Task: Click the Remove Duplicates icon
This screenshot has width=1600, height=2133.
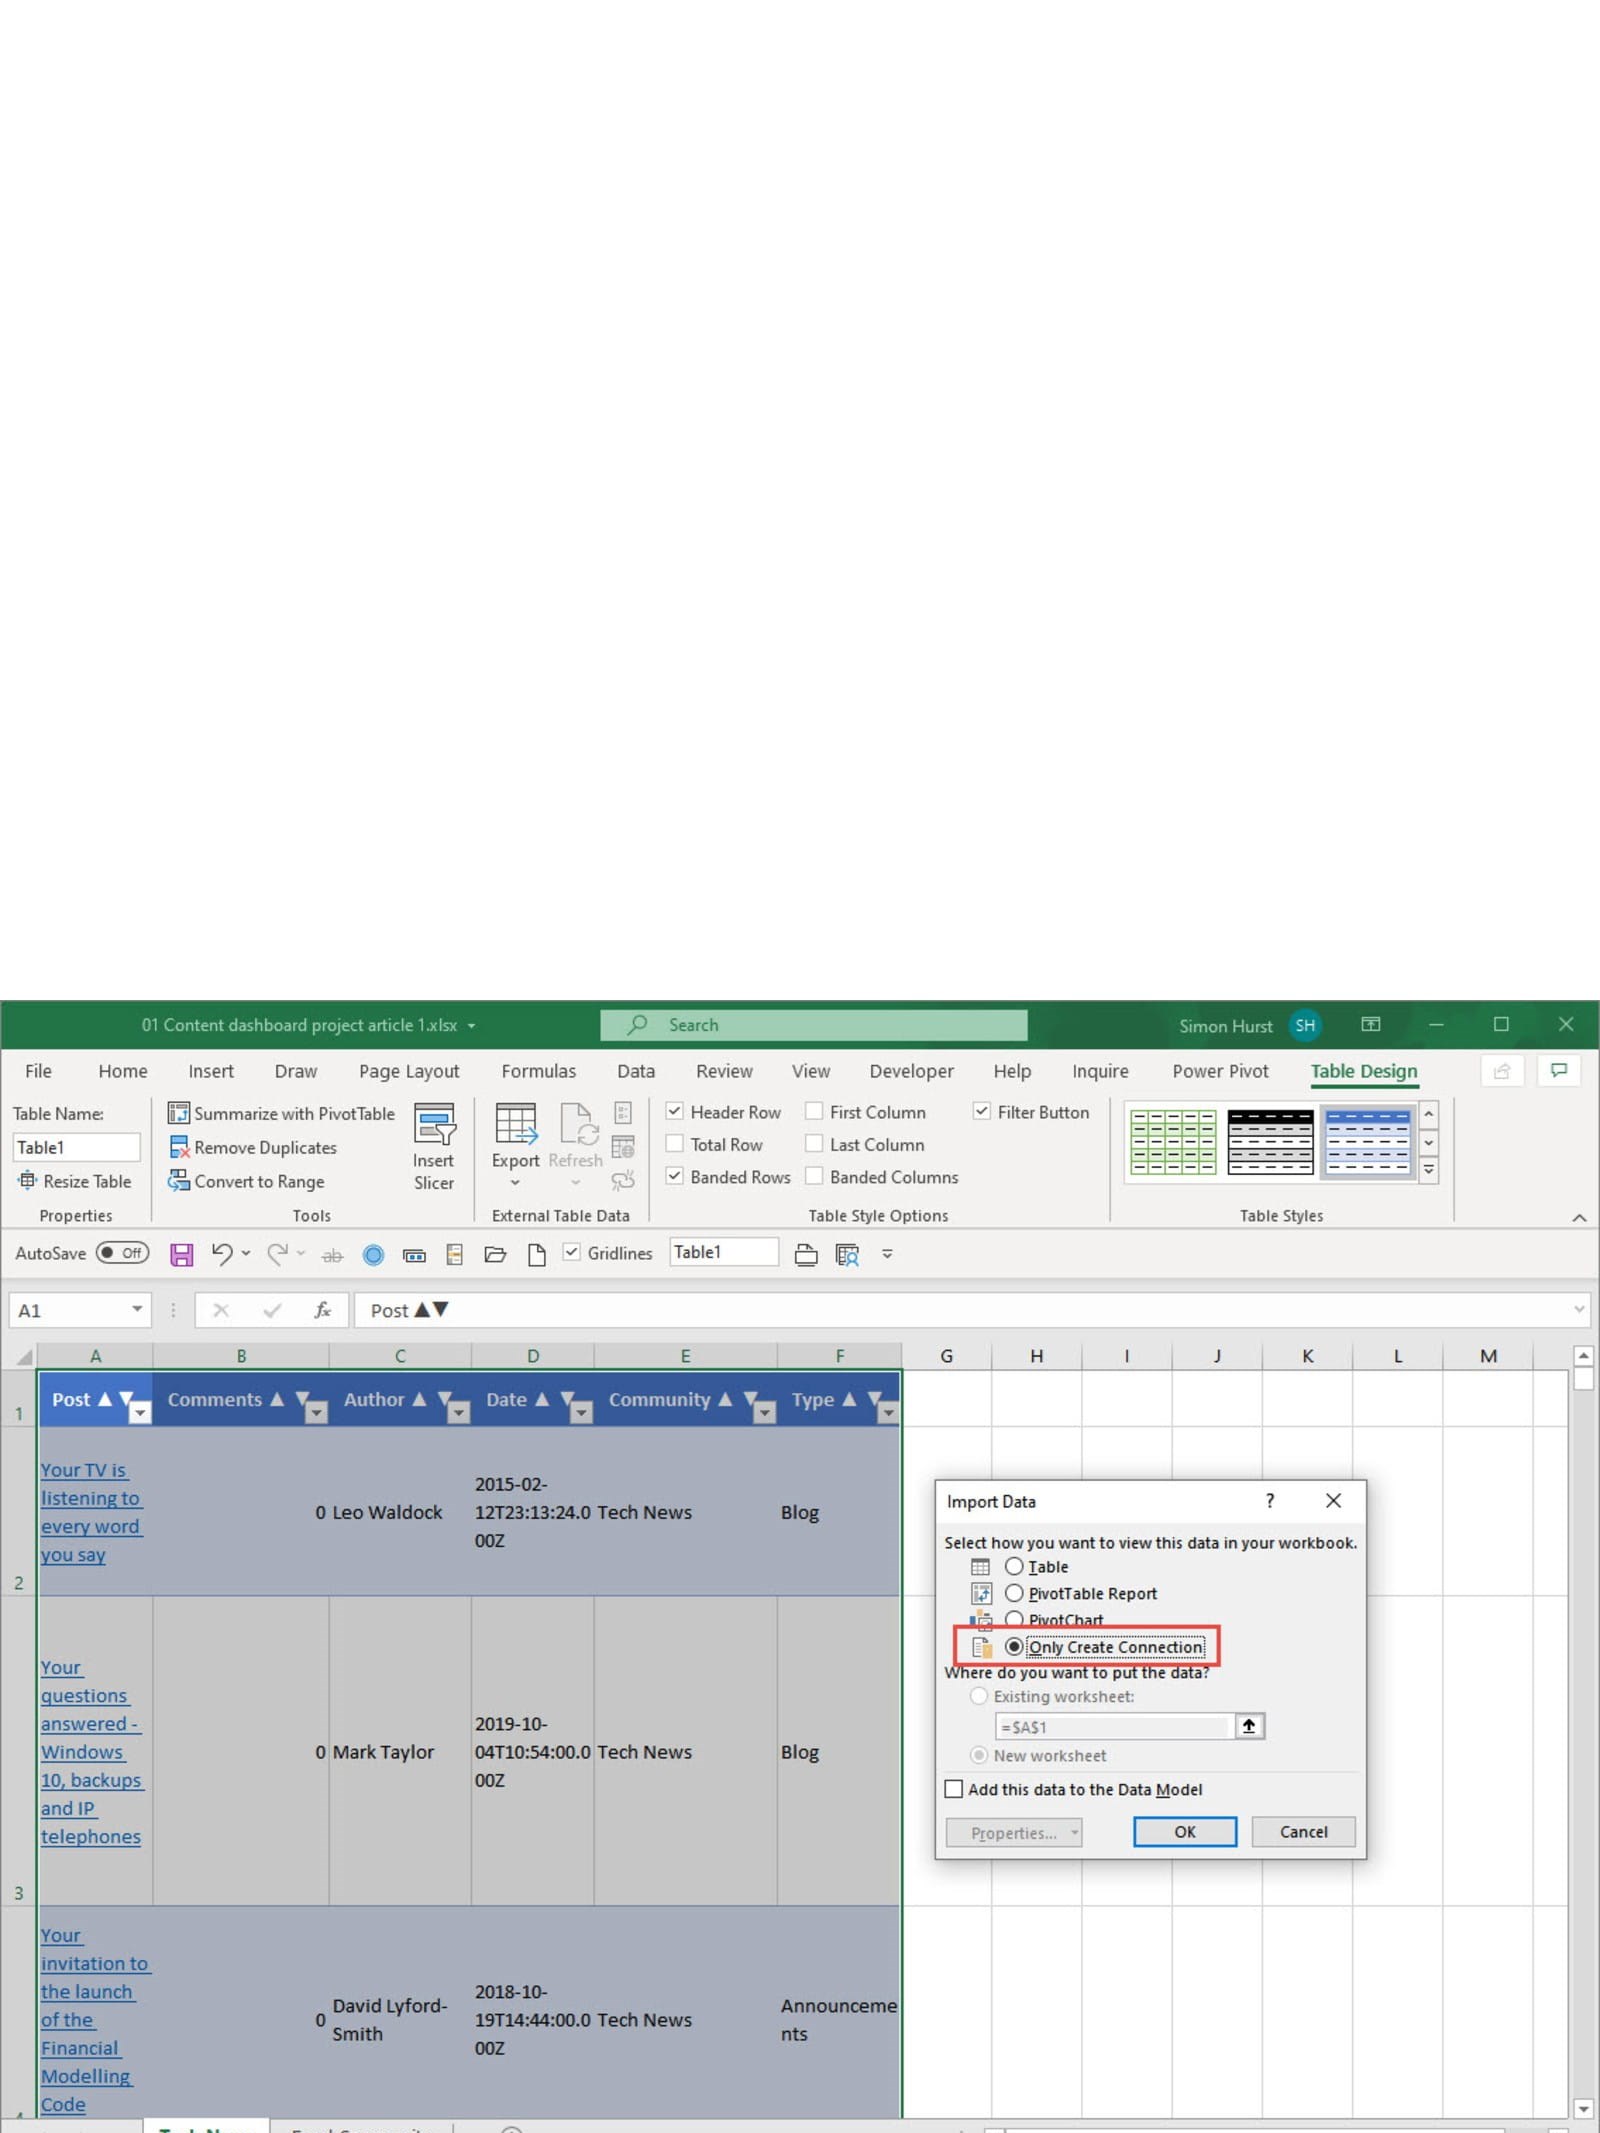Action: pyautogui.click(x=178, y=1147)
